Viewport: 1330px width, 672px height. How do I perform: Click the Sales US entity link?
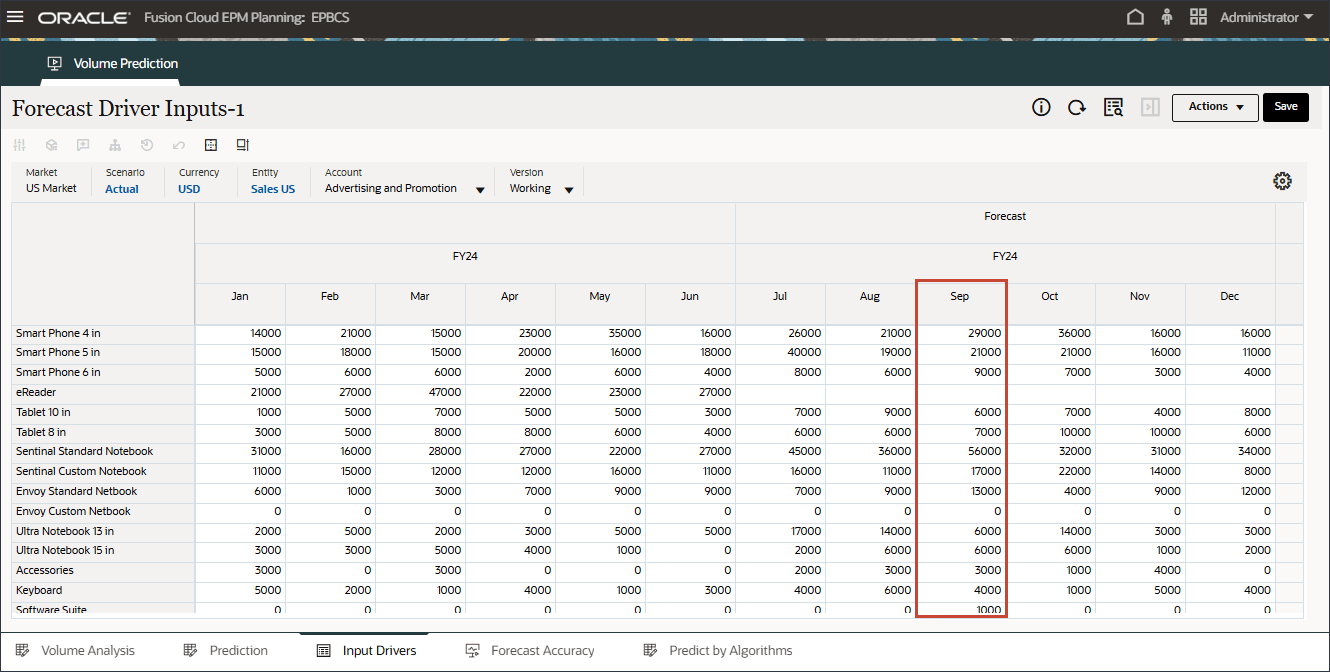tap(273, 189)
